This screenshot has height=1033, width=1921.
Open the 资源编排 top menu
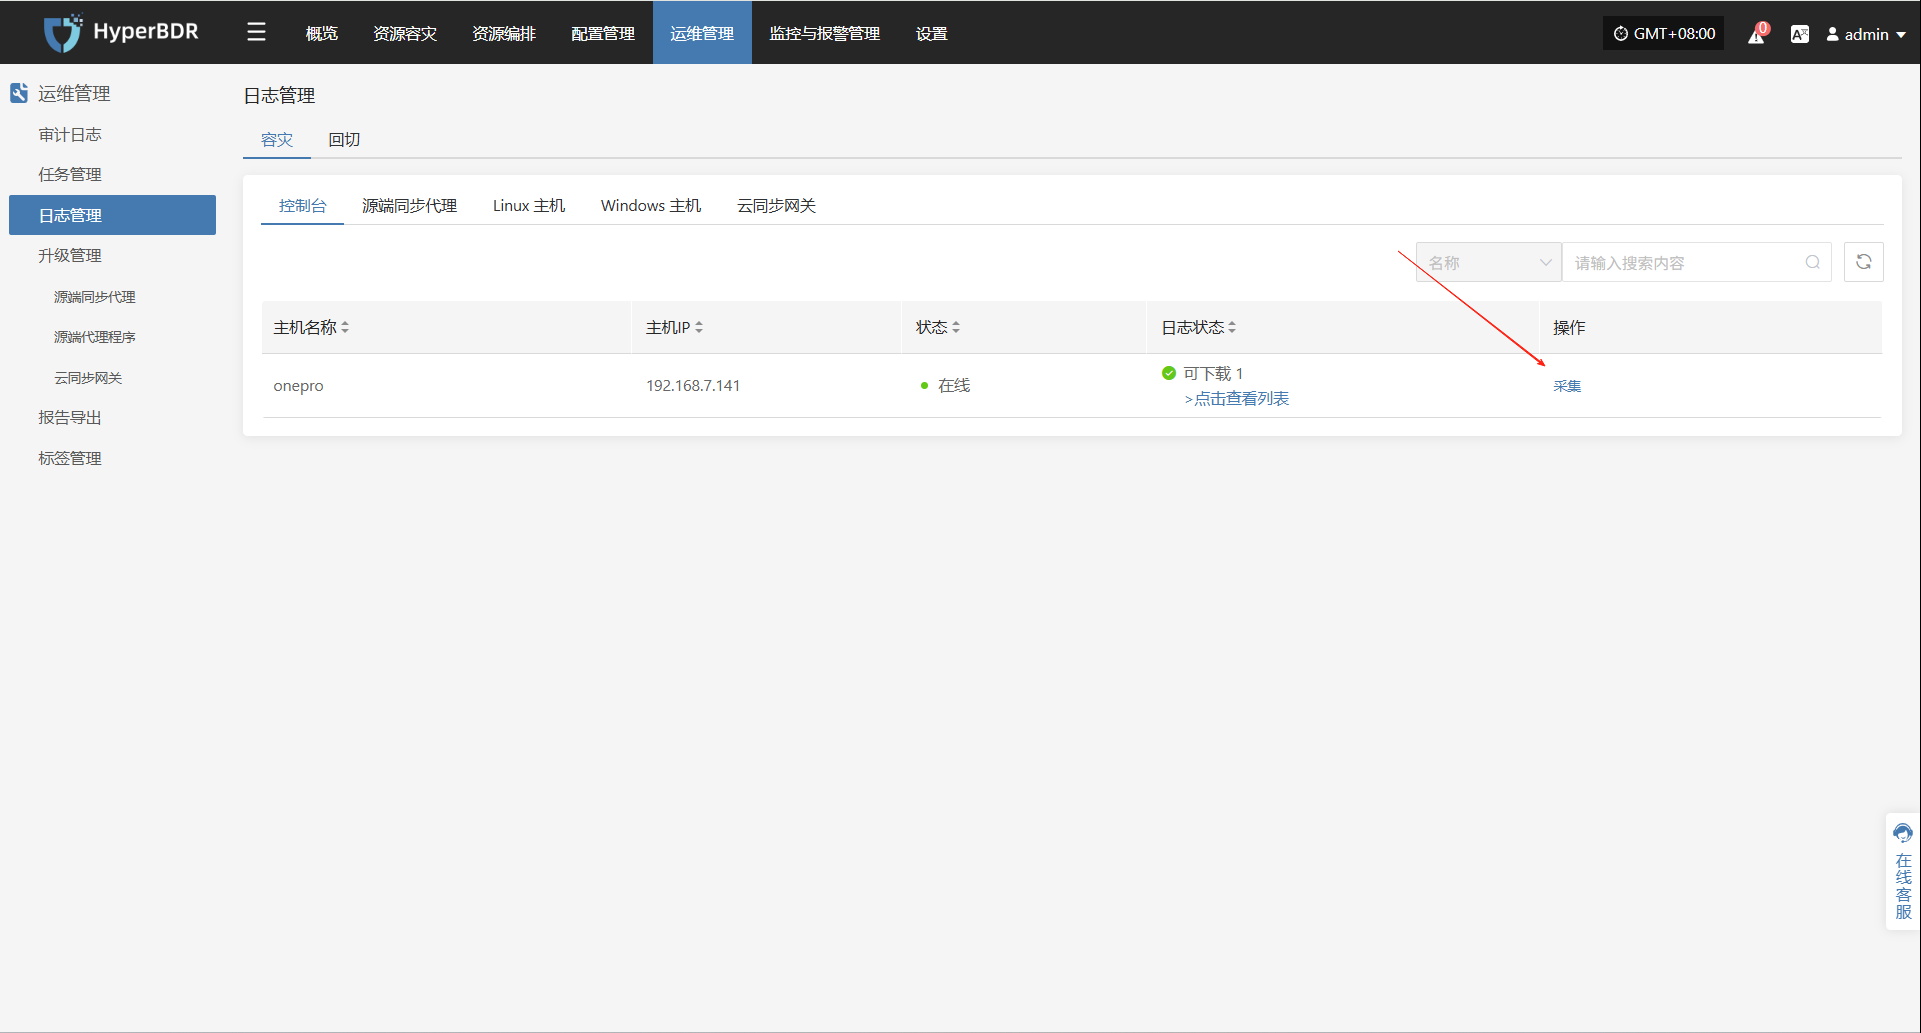tap(503, 33)
